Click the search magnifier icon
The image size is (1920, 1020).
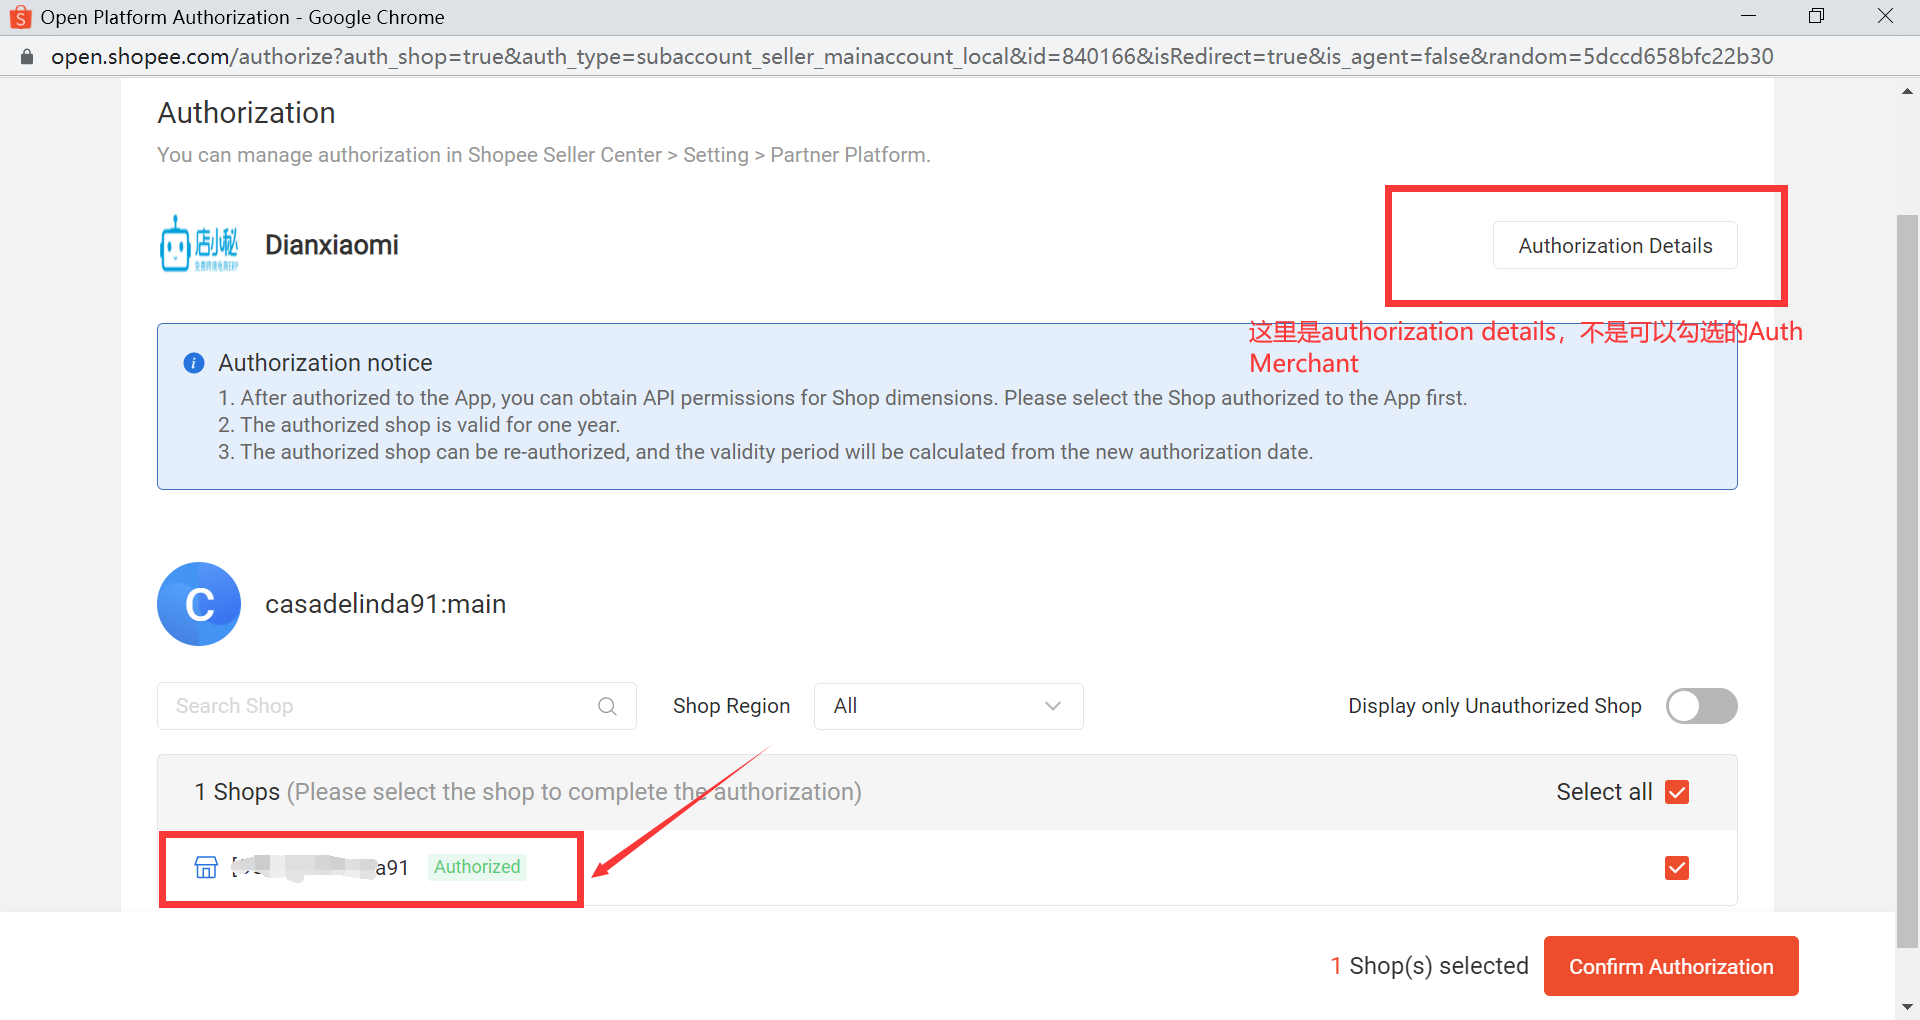(607, 706)
